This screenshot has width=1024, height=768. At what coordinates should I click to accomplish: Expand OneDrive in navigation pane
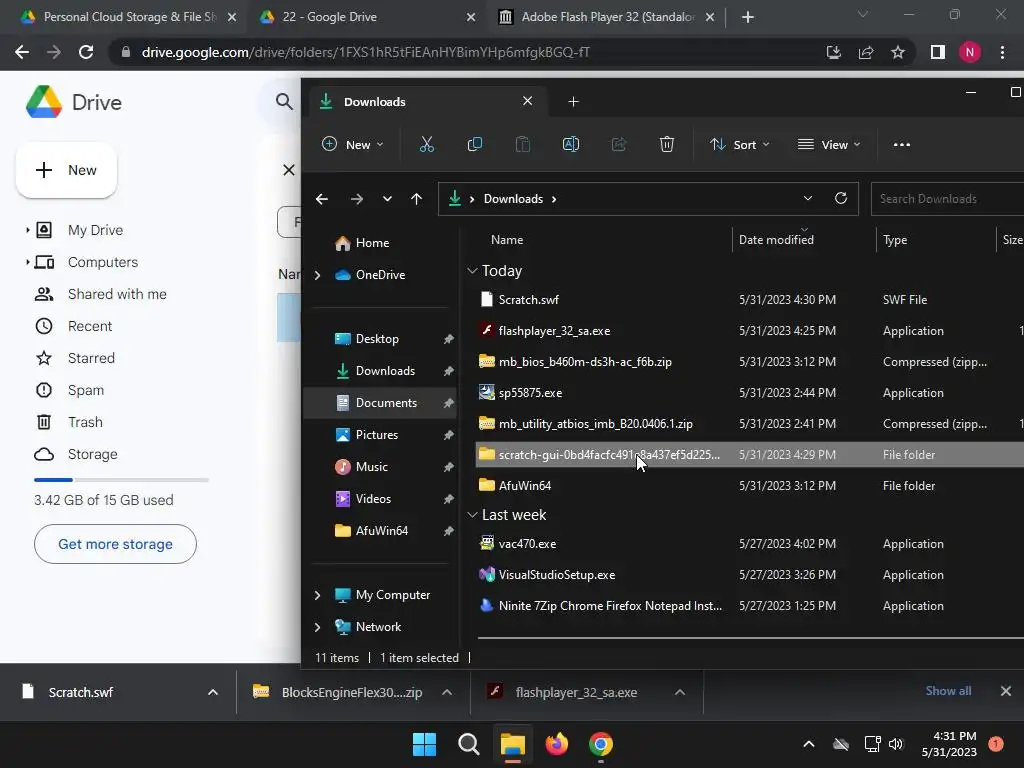(317, 275)
